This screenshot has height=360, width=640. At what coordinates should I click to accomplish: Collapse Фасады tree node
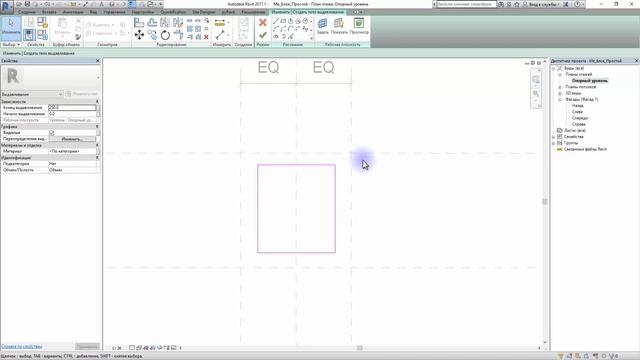[560, 99]
